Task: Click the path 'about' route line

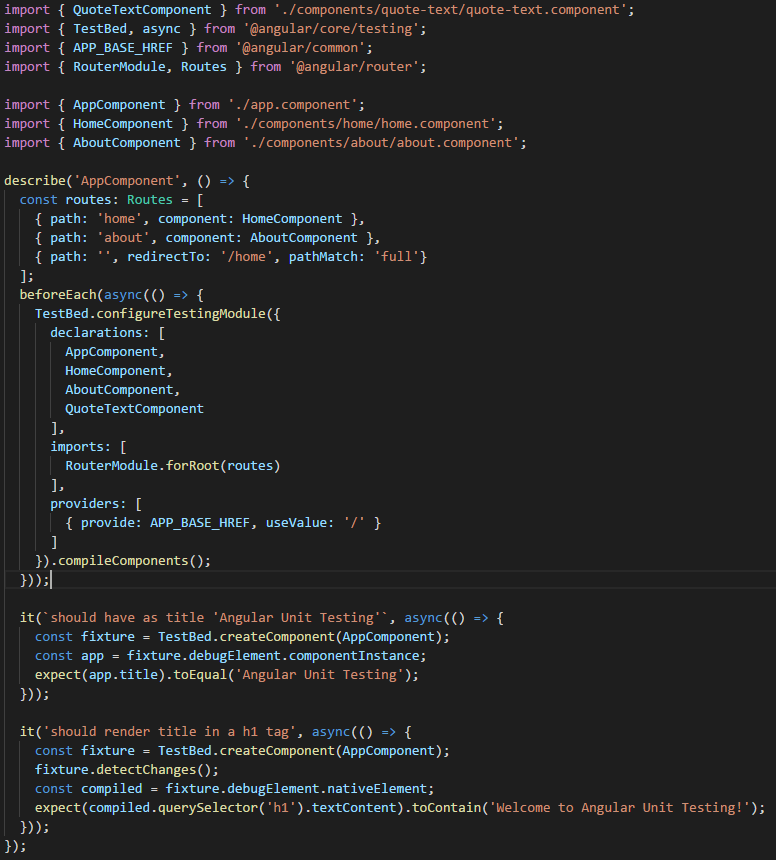Action: (207, 238)
